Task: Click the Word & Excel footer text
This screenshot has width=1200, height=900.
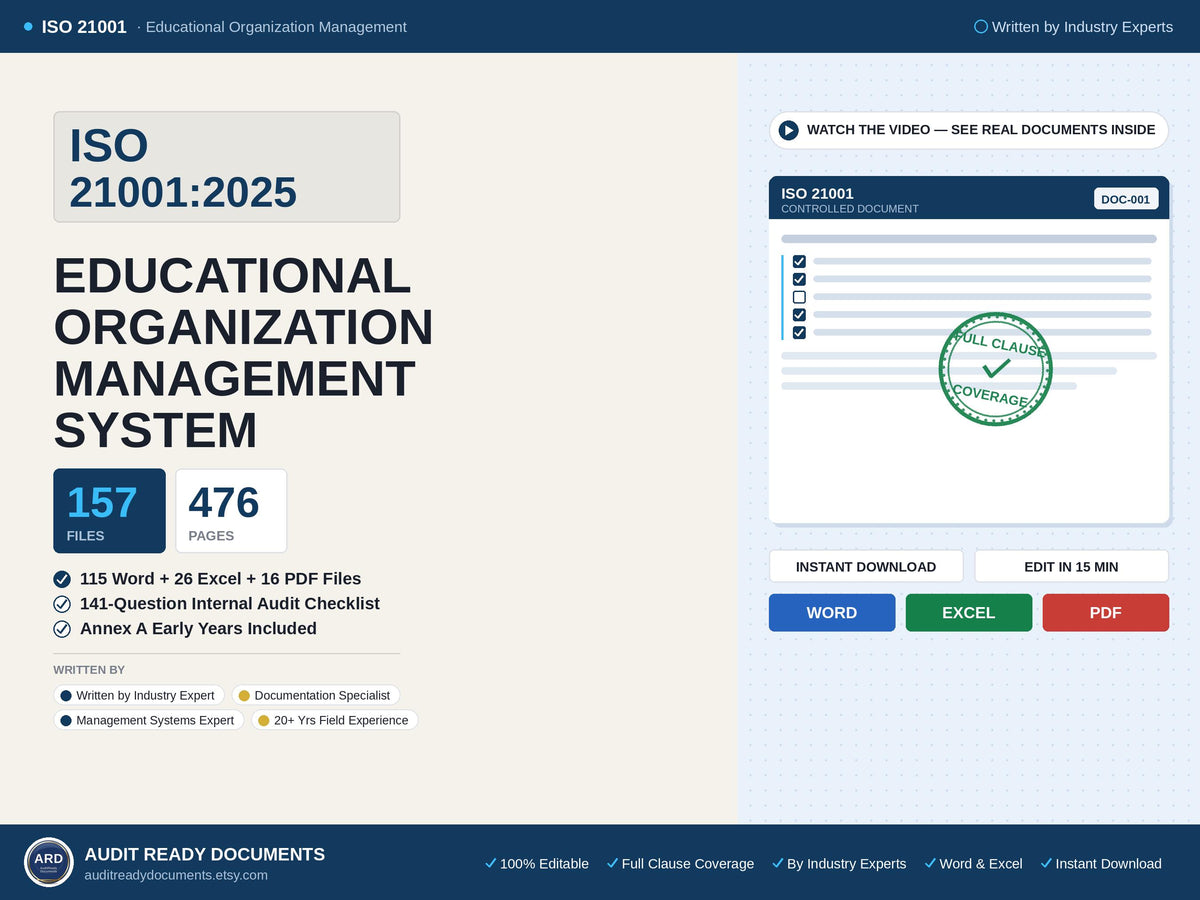Action: [981, 864]
